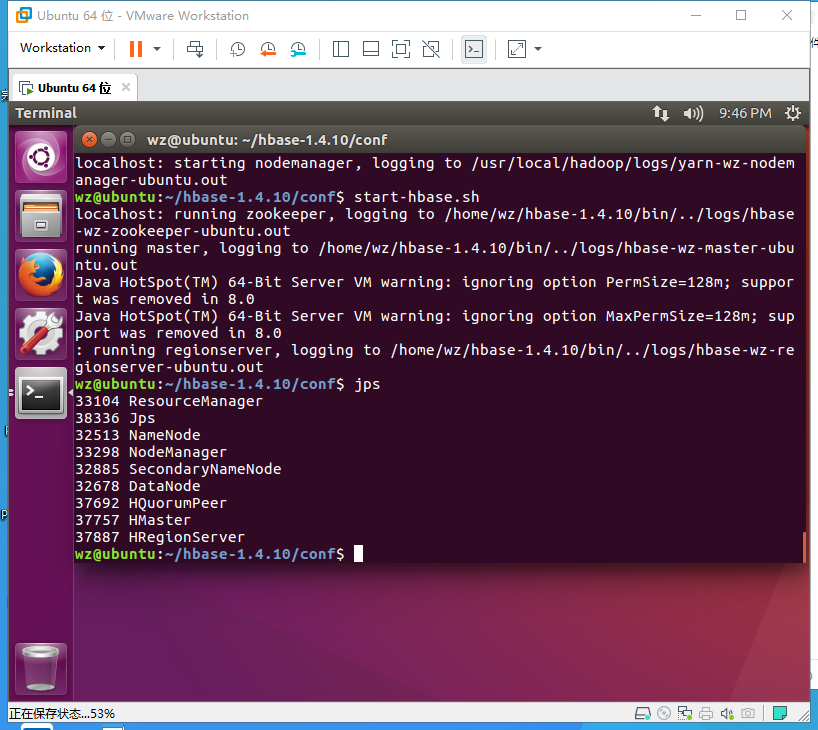818x730 pixels.
Task: Focus the Terminal icon in launcher
Action: pyautogui.click(x=41, y=392)
